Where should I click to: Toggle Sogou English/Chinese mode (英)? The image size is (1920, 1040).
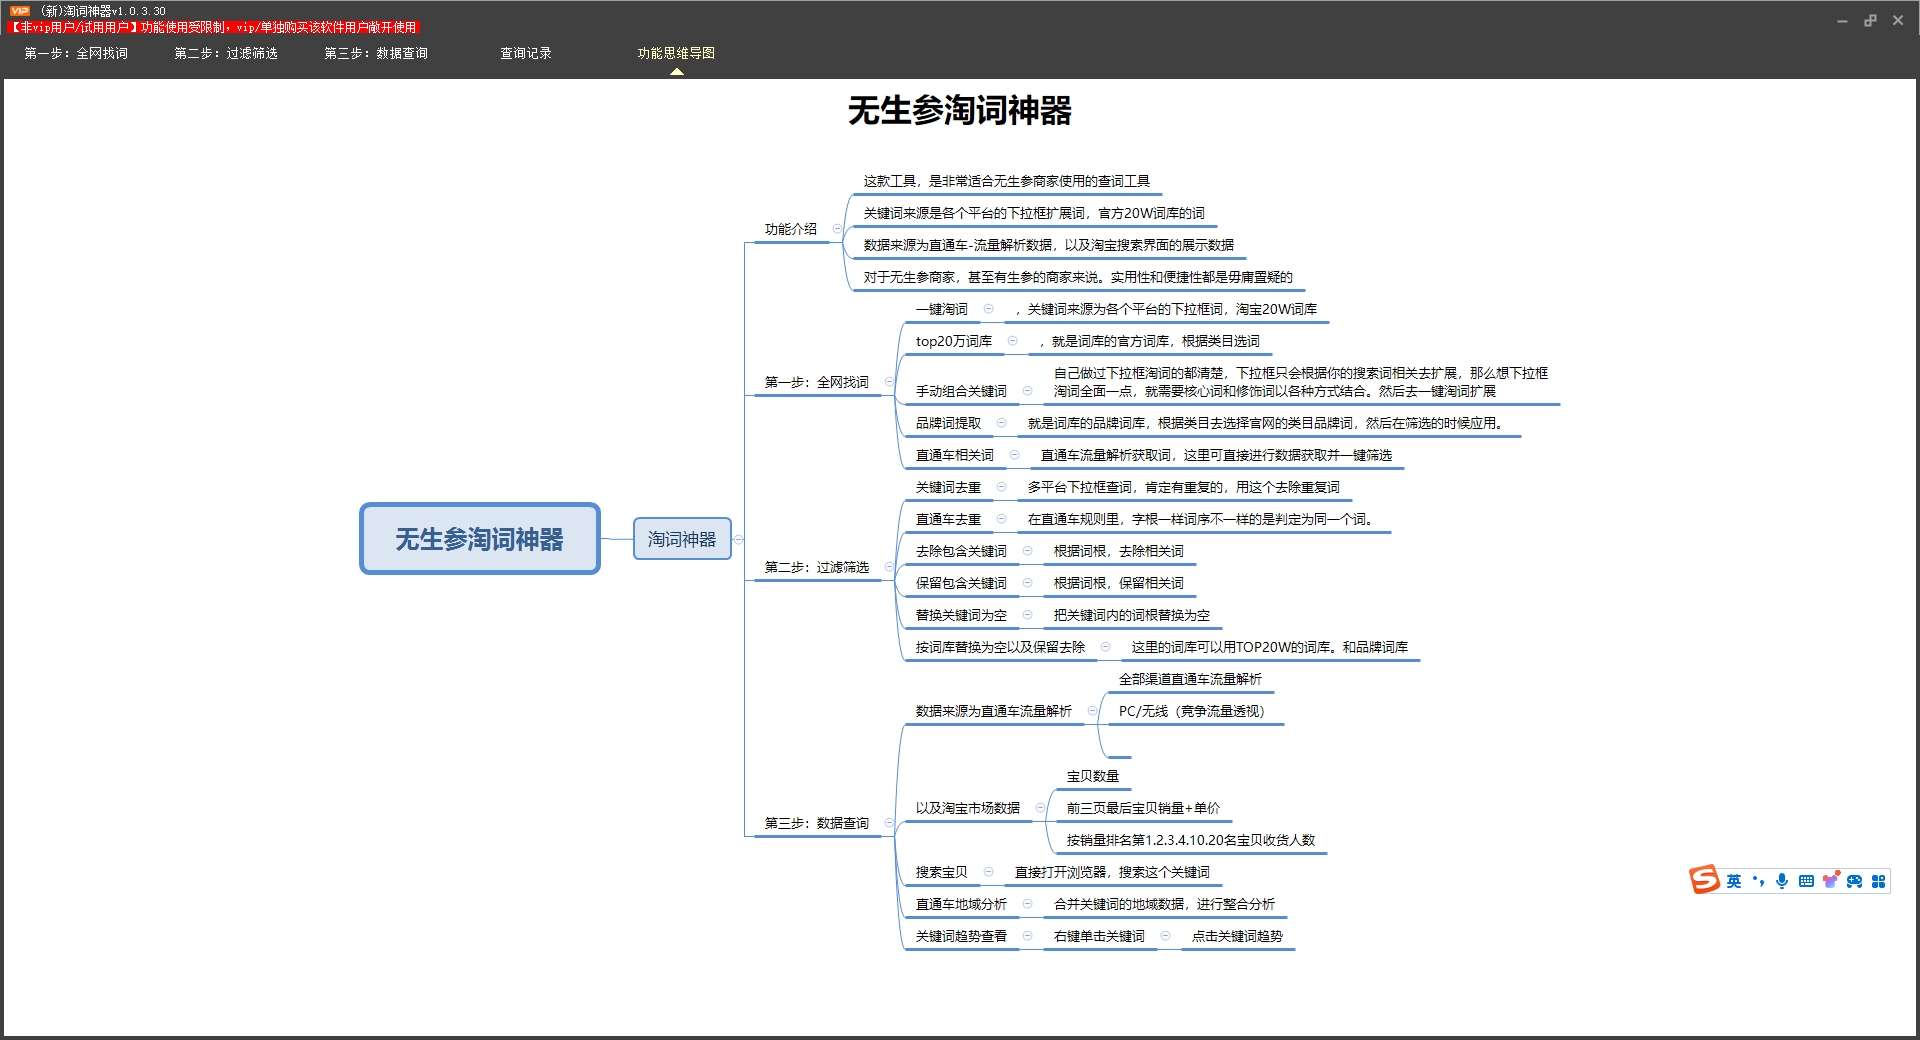[1734, 881]
